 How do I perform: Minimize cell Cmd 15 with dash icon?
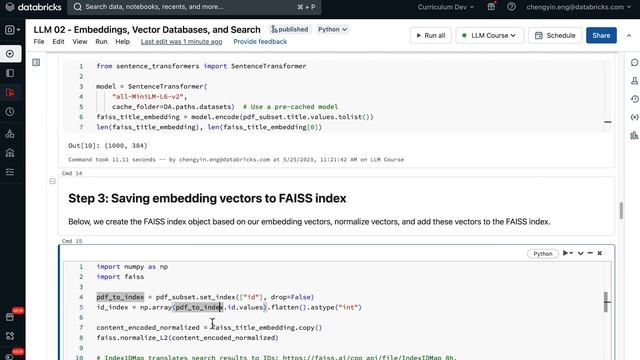[x=590, y=253]
